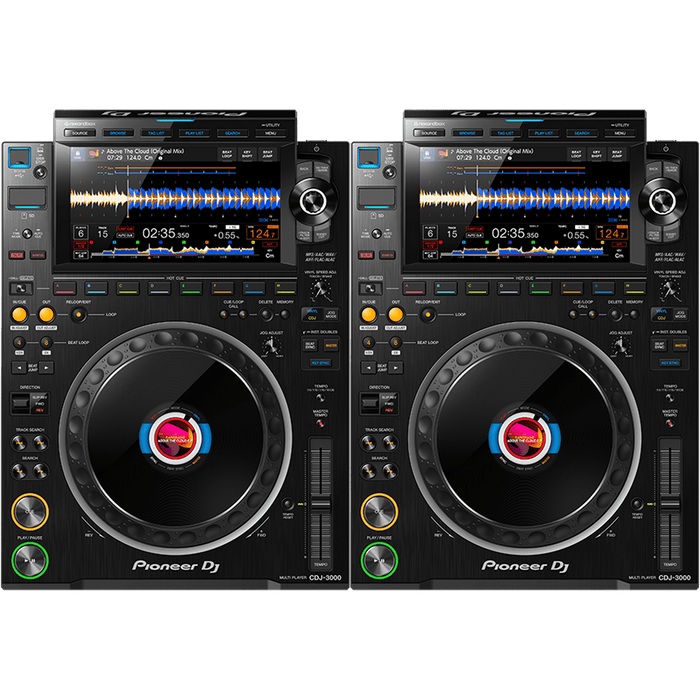
Task: Tap the orange-ringed CUE button on left deck
Action: click(x=29, y=512)
